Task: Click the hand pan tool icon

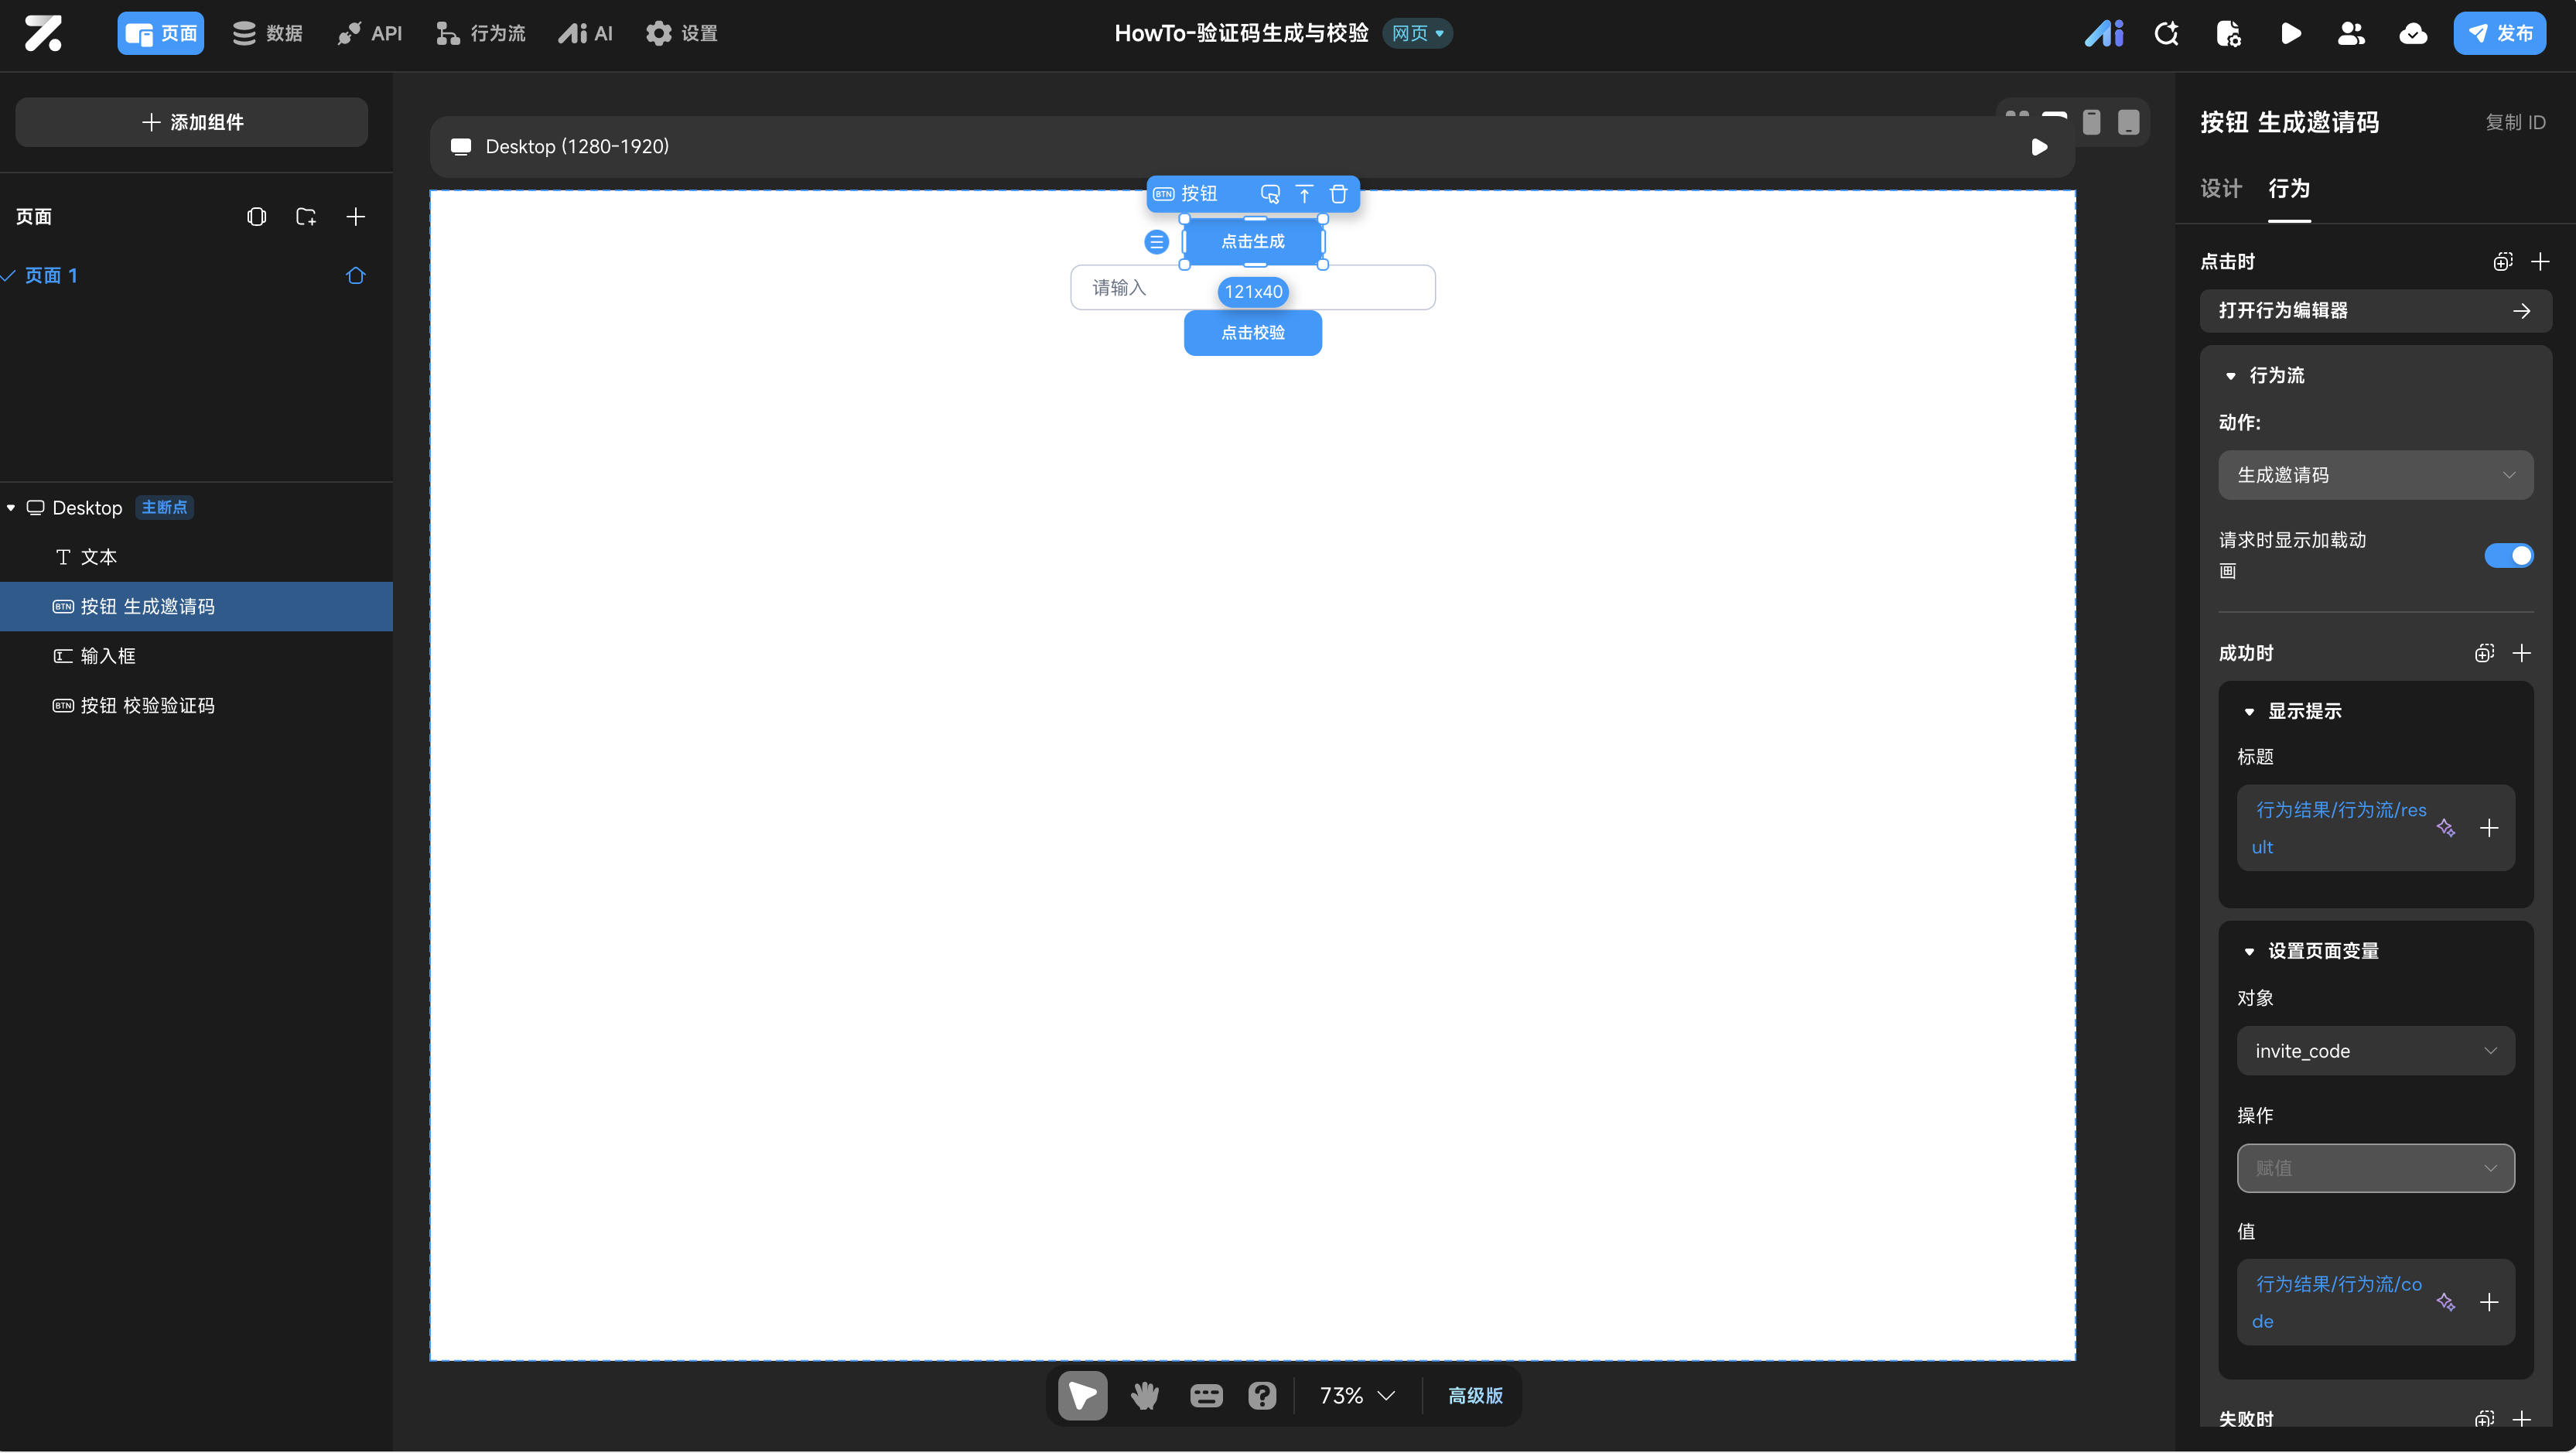Action: 1144,1395
